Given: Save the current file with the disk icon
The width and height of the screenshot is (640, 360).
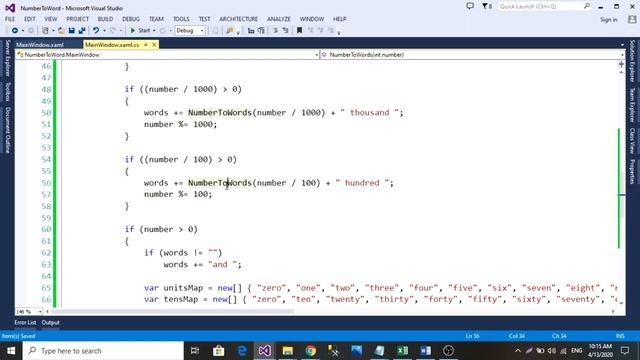Looking at the screenshot, I should coord(71,31).
